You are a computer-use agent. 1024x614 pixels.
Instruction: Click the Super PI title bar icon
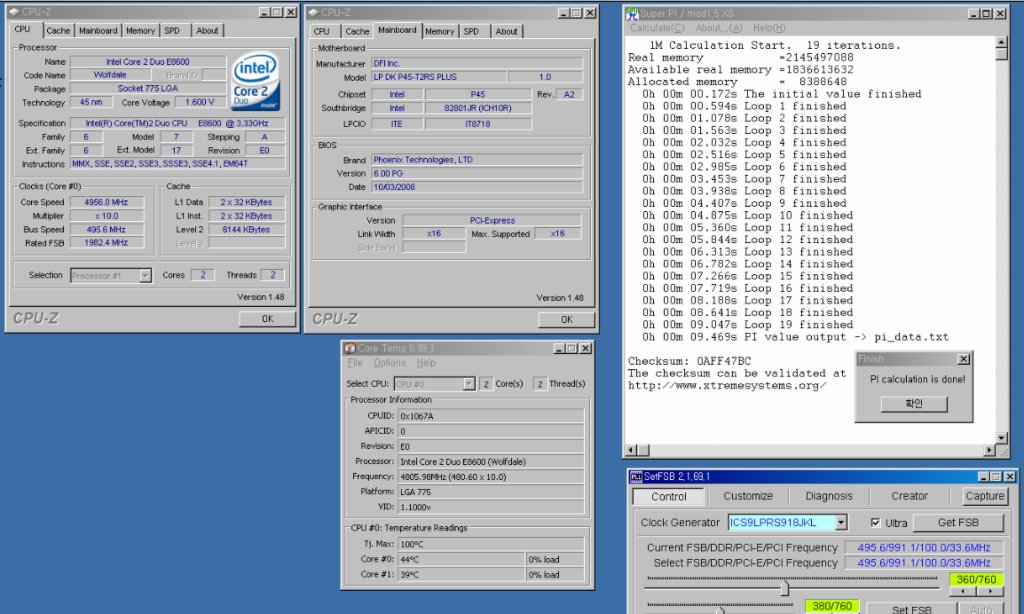[x=632, y=14]
